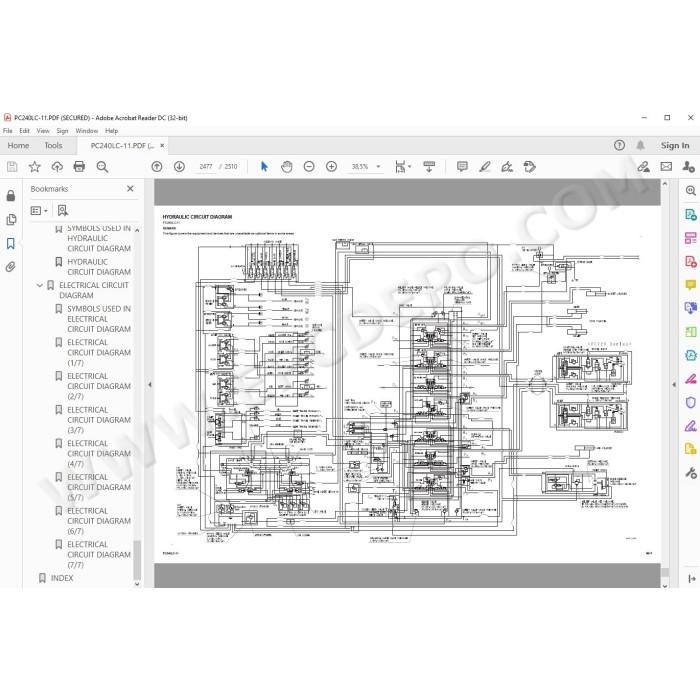This screenshot has width=700, height=700.
Task: Open the Sign menu
Action: tap(62, 131)
